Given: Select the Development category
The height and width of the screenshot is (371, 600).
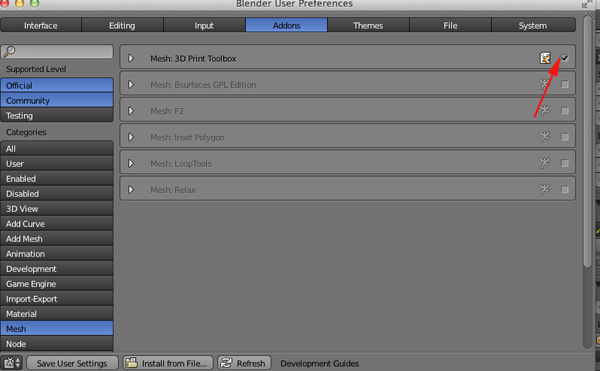Looking at the screenshot, I should 57,268.
